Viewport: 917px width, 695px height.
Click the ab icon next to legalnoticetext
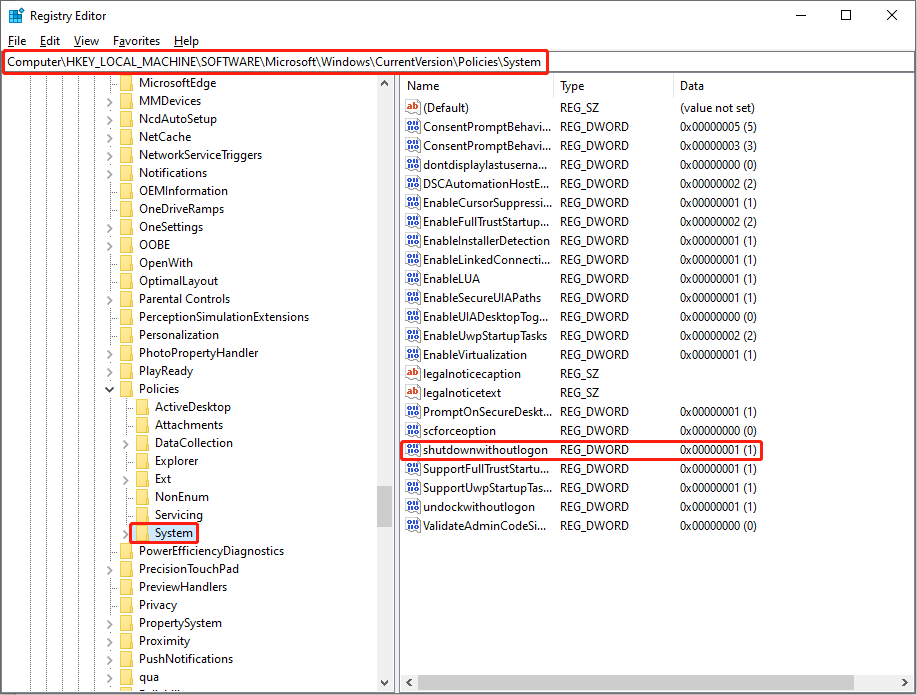point(412,392)
